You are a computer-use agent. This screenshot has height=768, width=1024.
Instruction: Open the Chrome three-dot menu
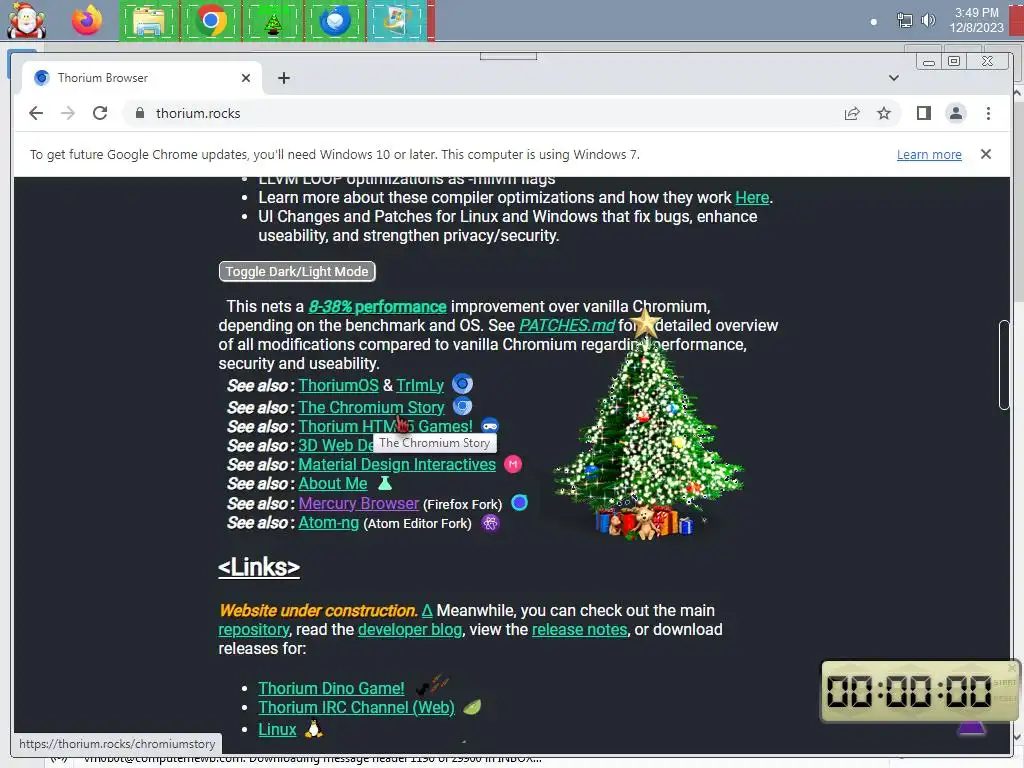click(988, 114)
